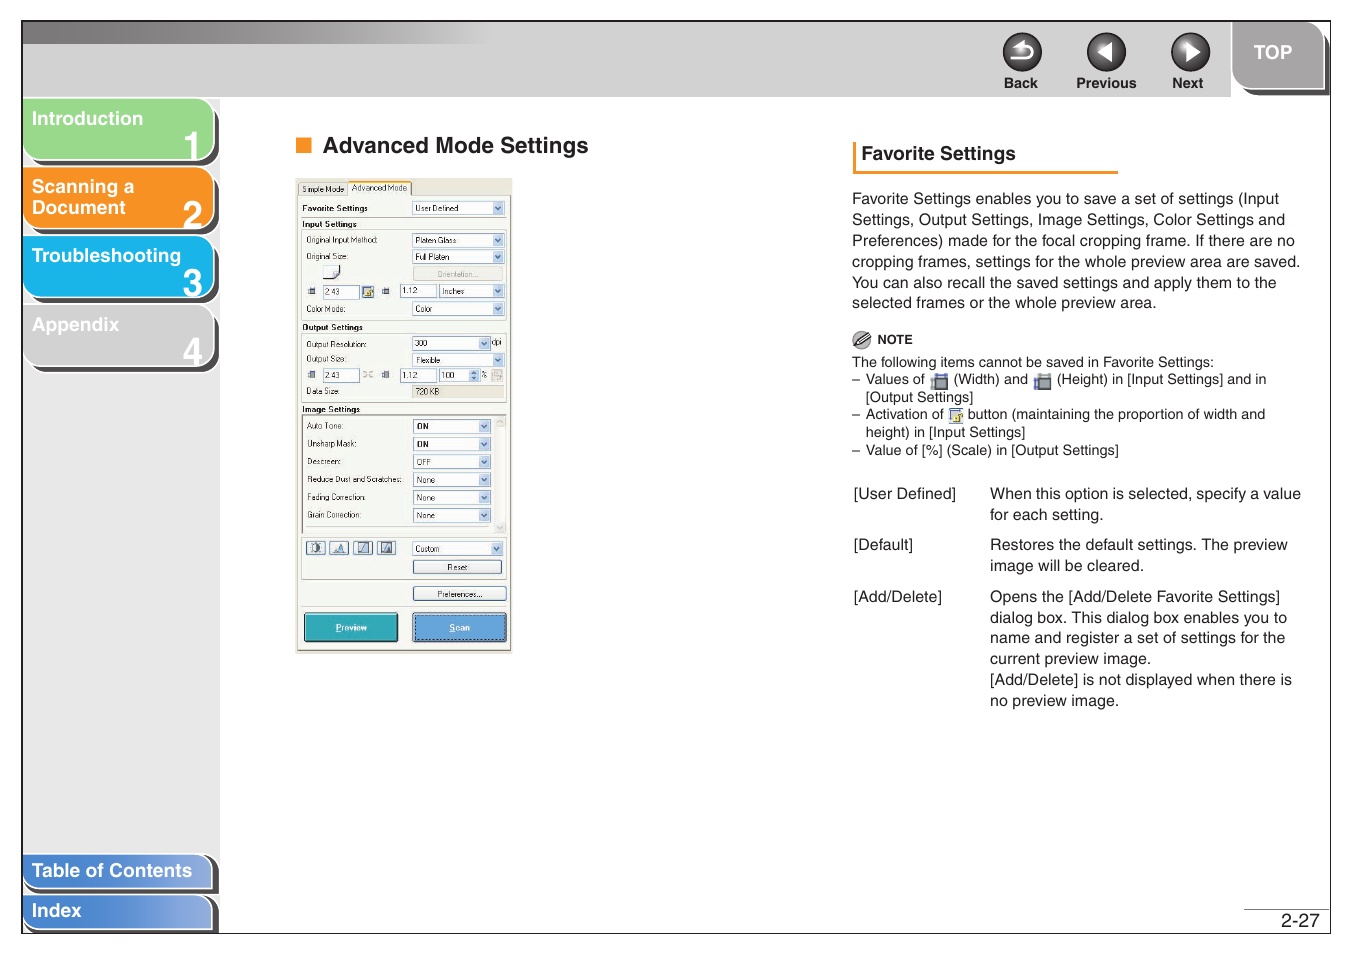Open the Scanning a Document chapter

coord(118,197)
